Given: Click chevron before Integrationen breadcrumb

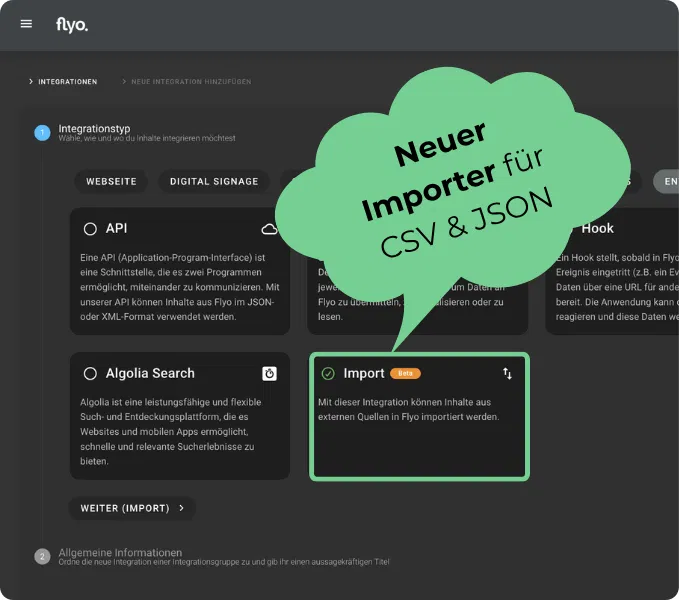Looking at the screenshot, I should tap(31, 81).
